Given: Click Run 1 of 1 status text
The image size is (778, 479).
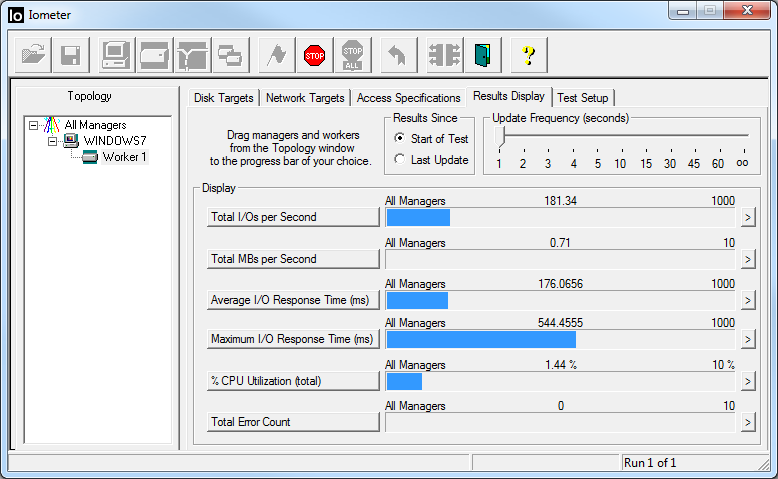Looking at the screenshot, I should tap(650, 463).
